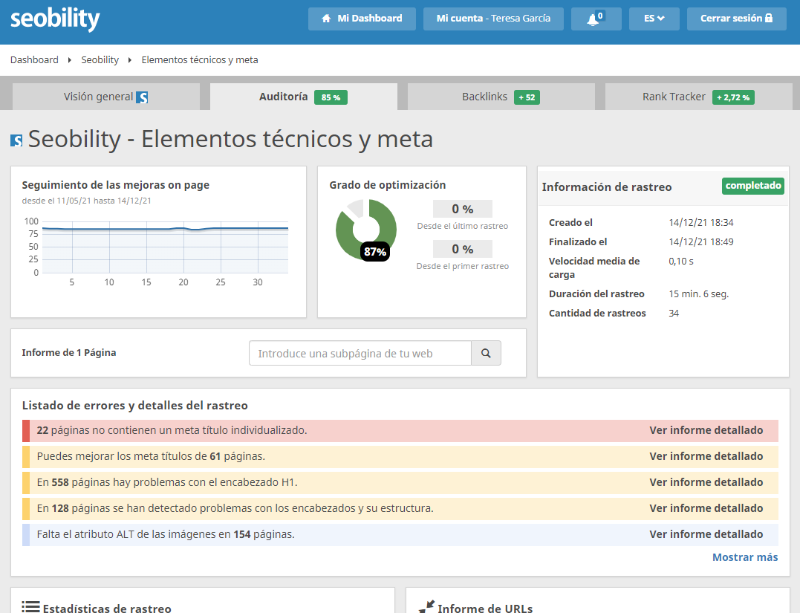
Task: Click the 558 páginas H1 warning row
Action: [400, 482]
